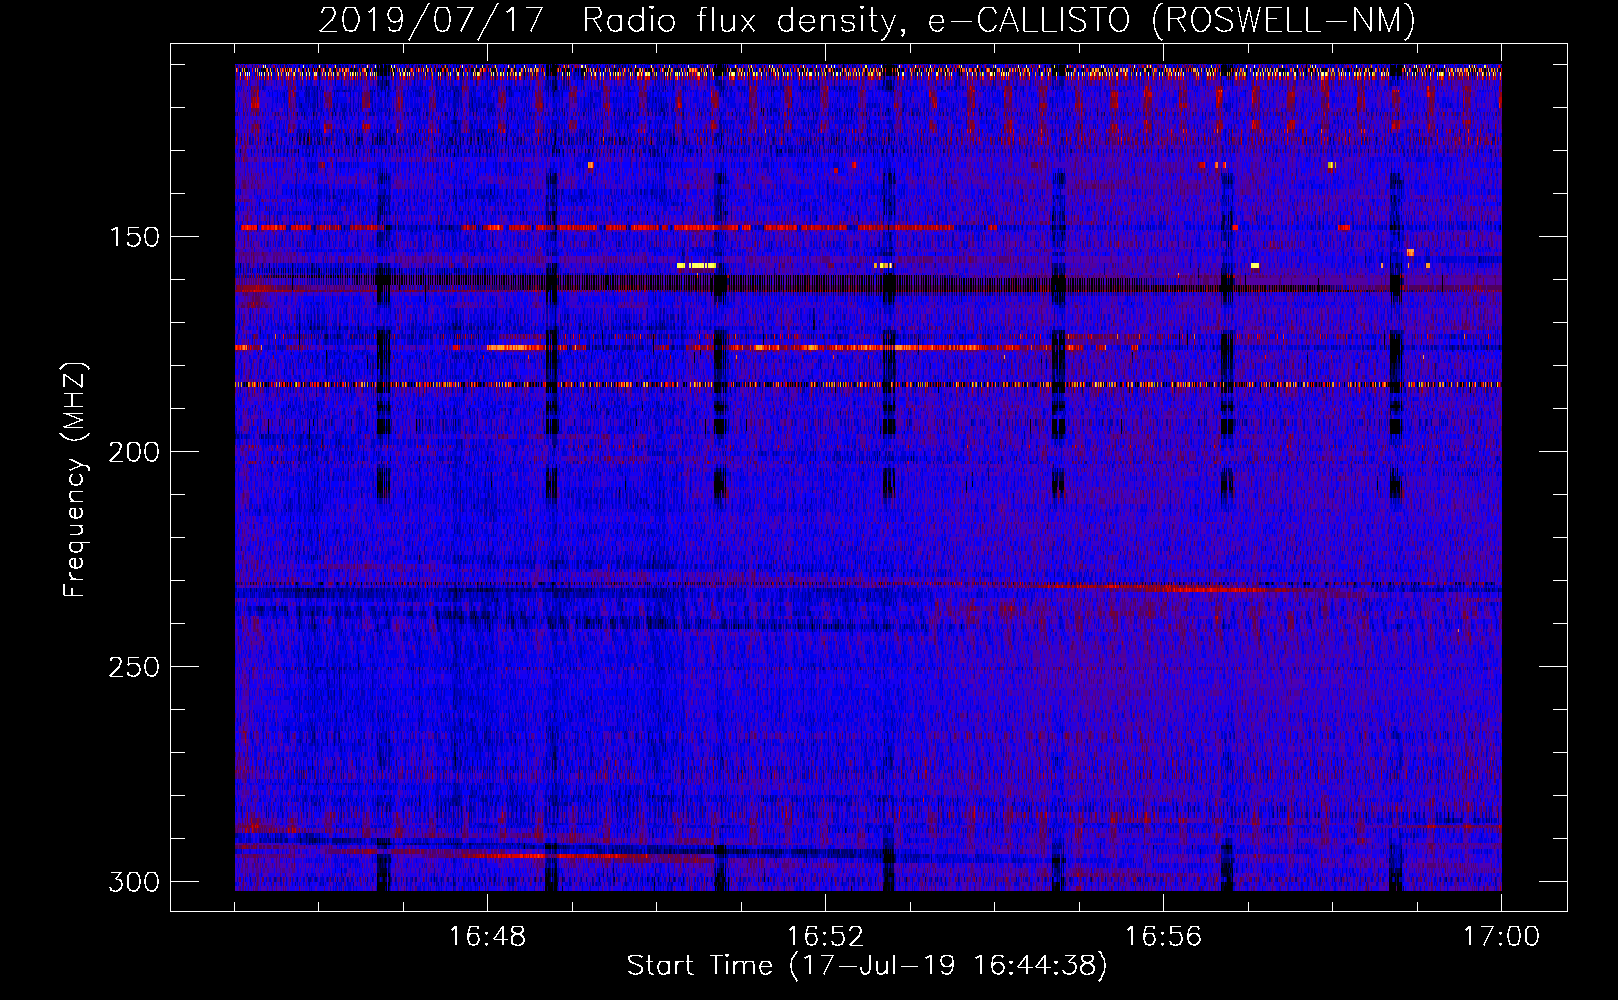Click the 150 frequency tick label

coord(133,237)
